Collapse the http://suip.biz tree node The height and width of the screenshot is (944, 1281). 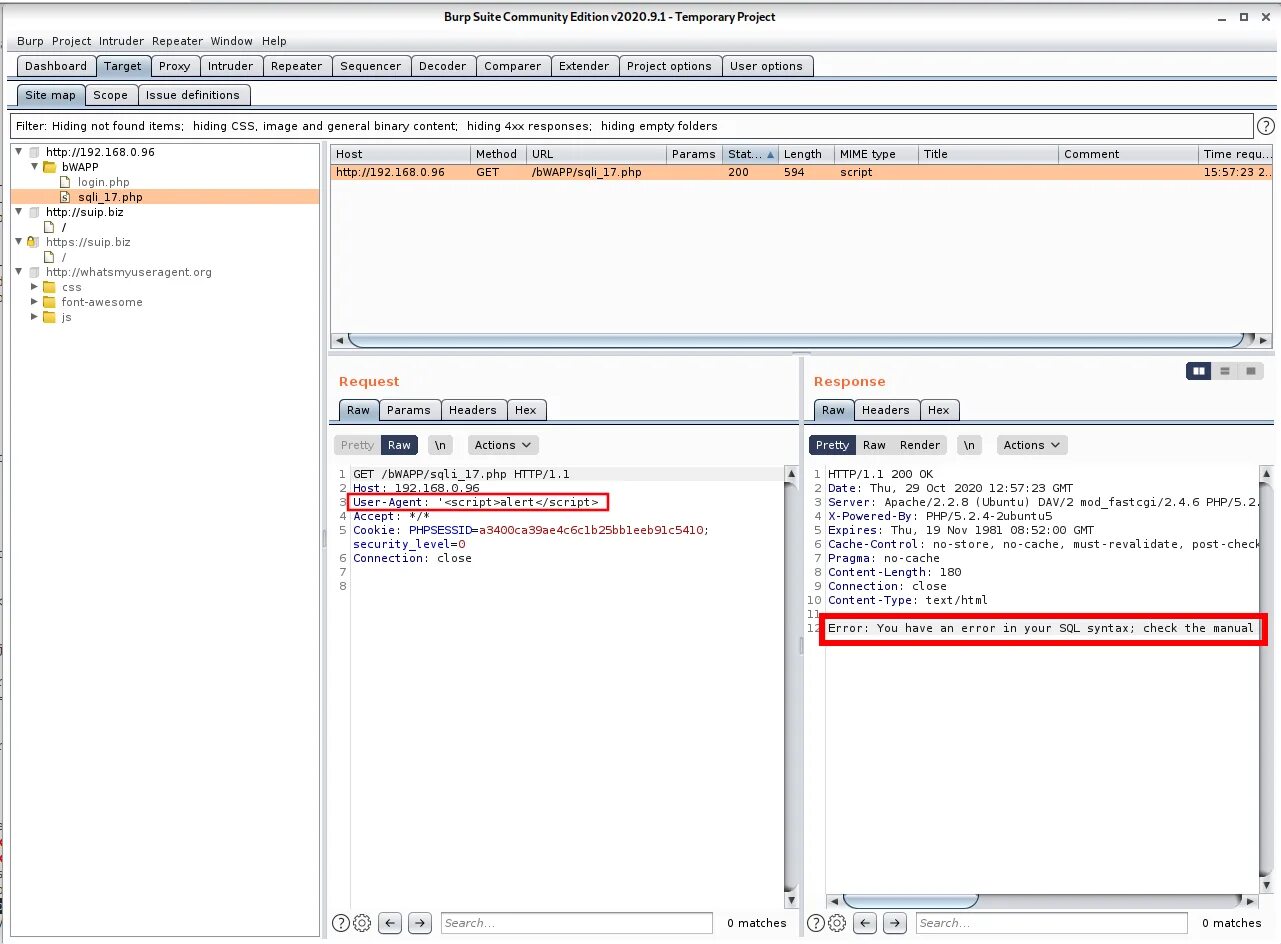(x=19, y=212)
